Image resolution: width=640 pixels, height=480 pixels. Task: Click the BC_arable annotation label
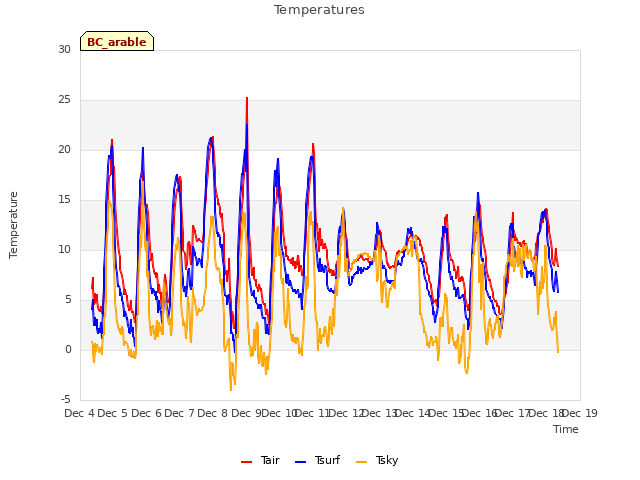(117, 41)
